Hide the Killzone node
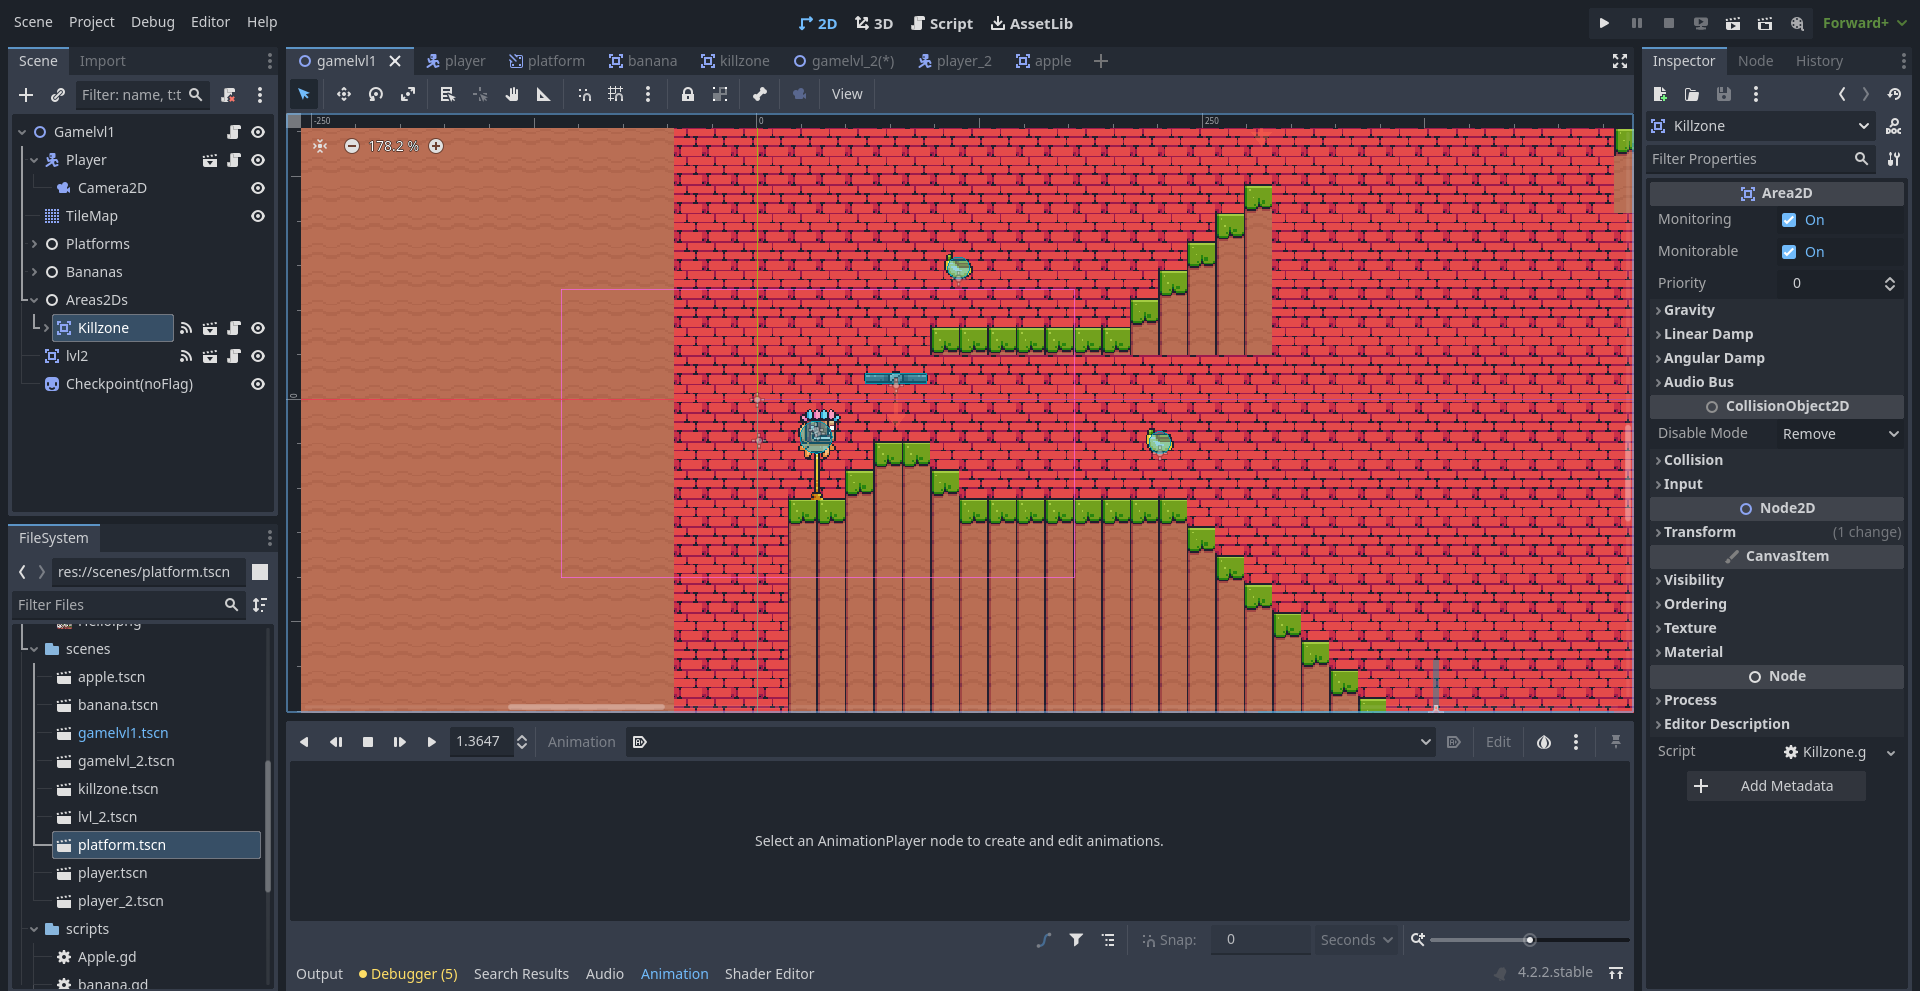Image resolution: width=1920 pixels, height=991 pixels. [x=258, y=328]
